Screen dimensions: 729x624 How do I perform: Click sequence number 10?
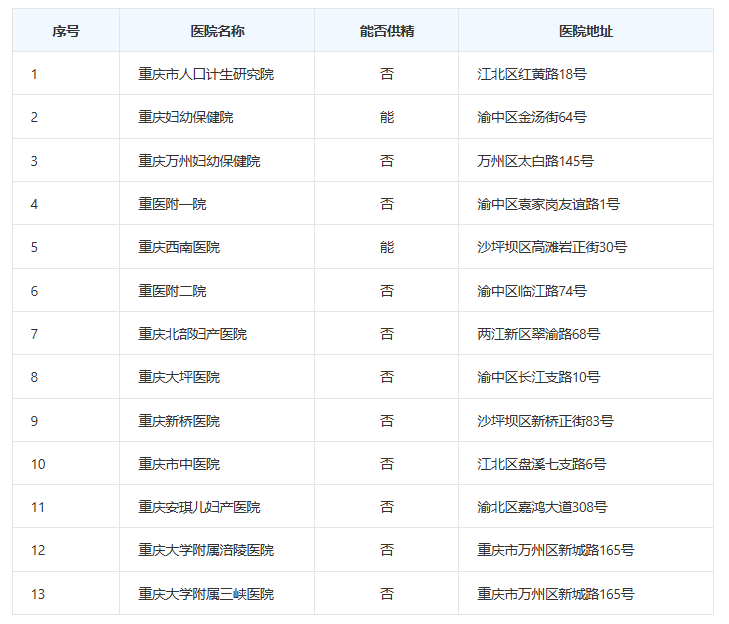click(38, 464)
